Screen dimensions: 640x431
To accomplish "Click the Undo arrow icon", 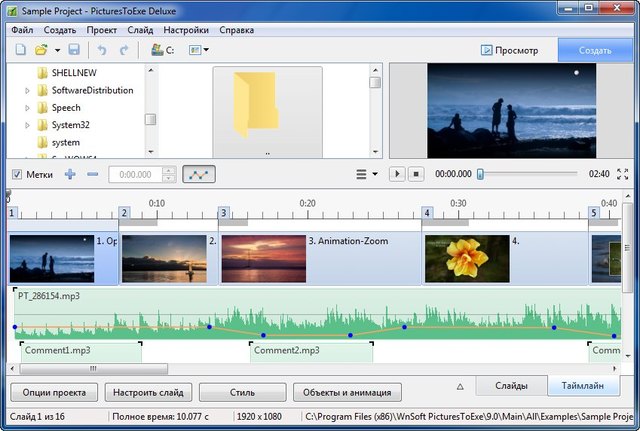I will coord(101,49).
